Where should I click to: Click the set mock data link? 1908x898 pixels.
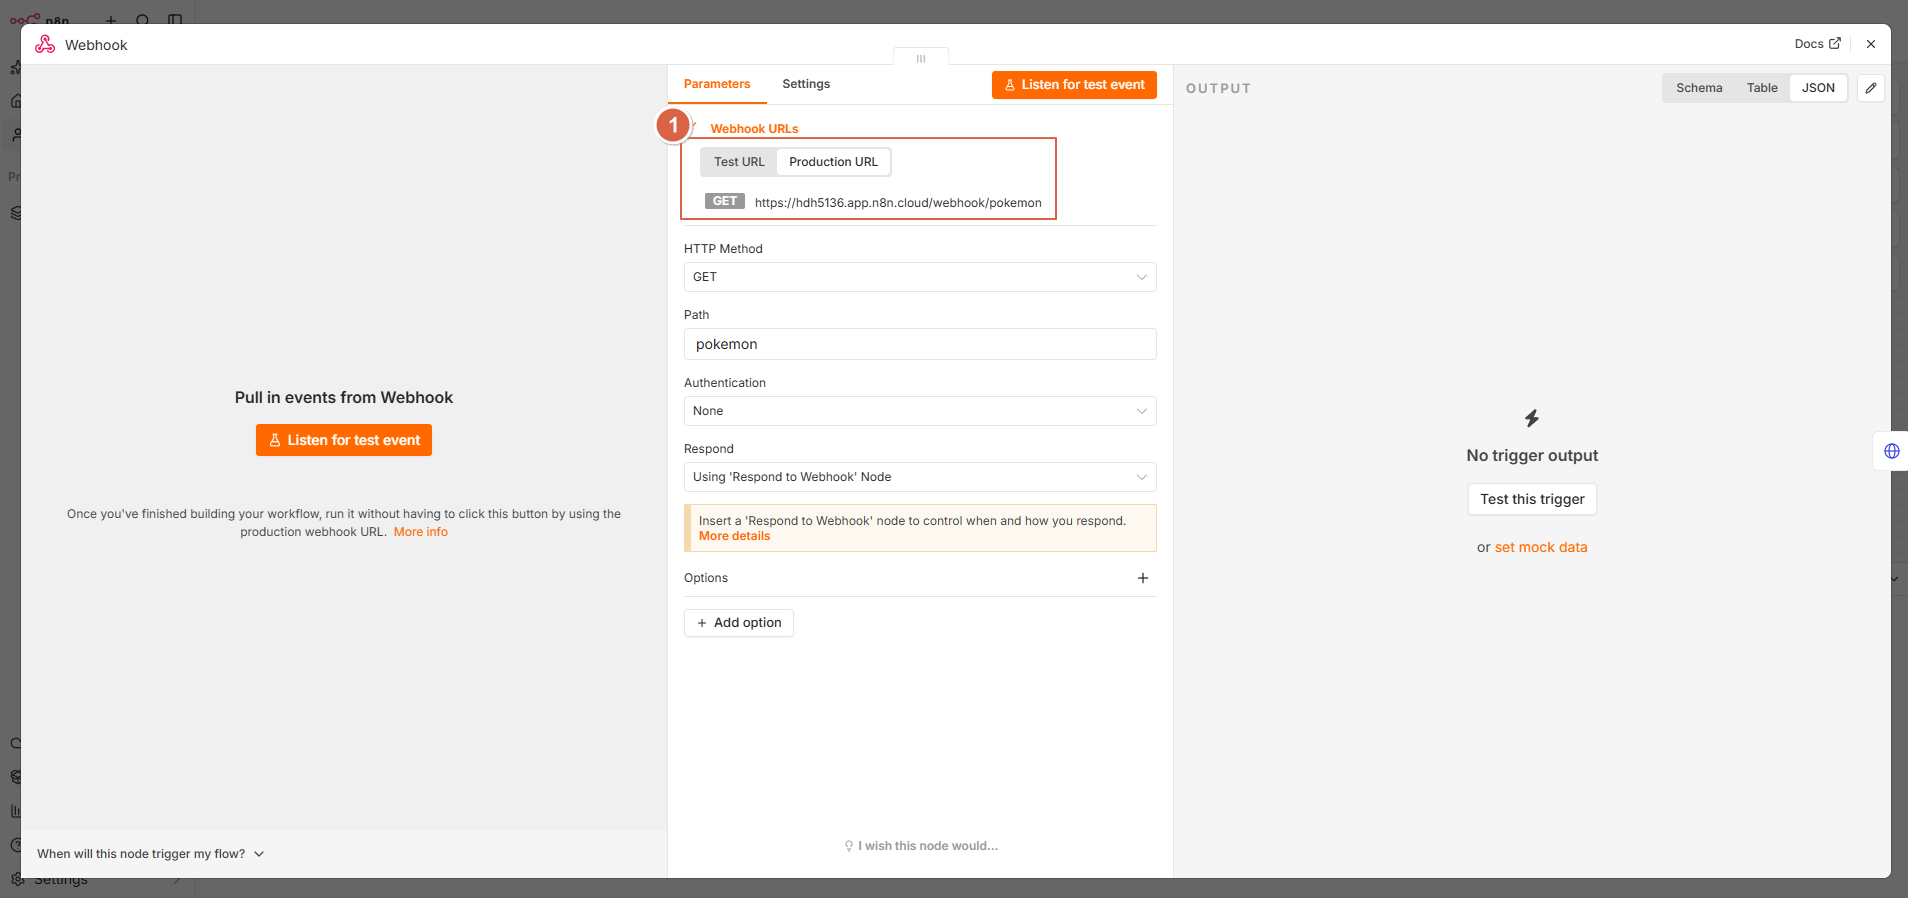click(x=1541, y=547)
